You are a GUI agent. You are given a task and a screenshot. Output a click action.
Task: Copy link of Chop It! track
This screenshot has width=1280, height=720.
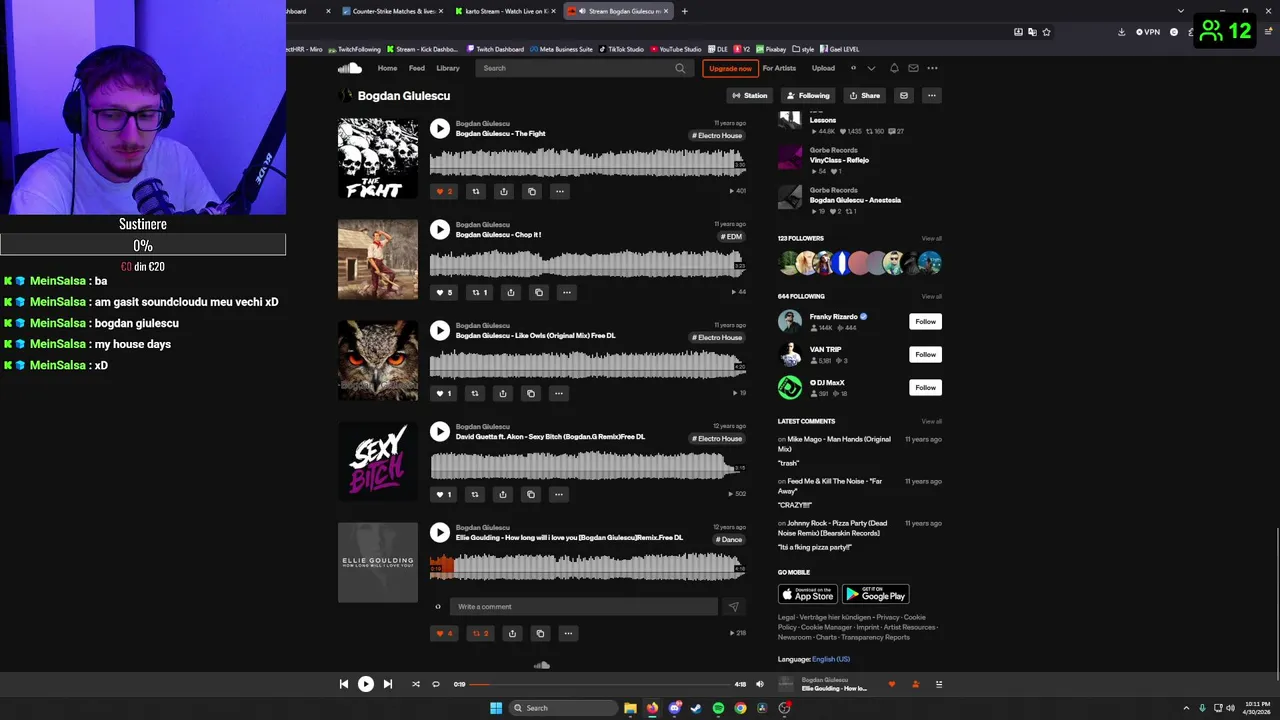(538, 292)
